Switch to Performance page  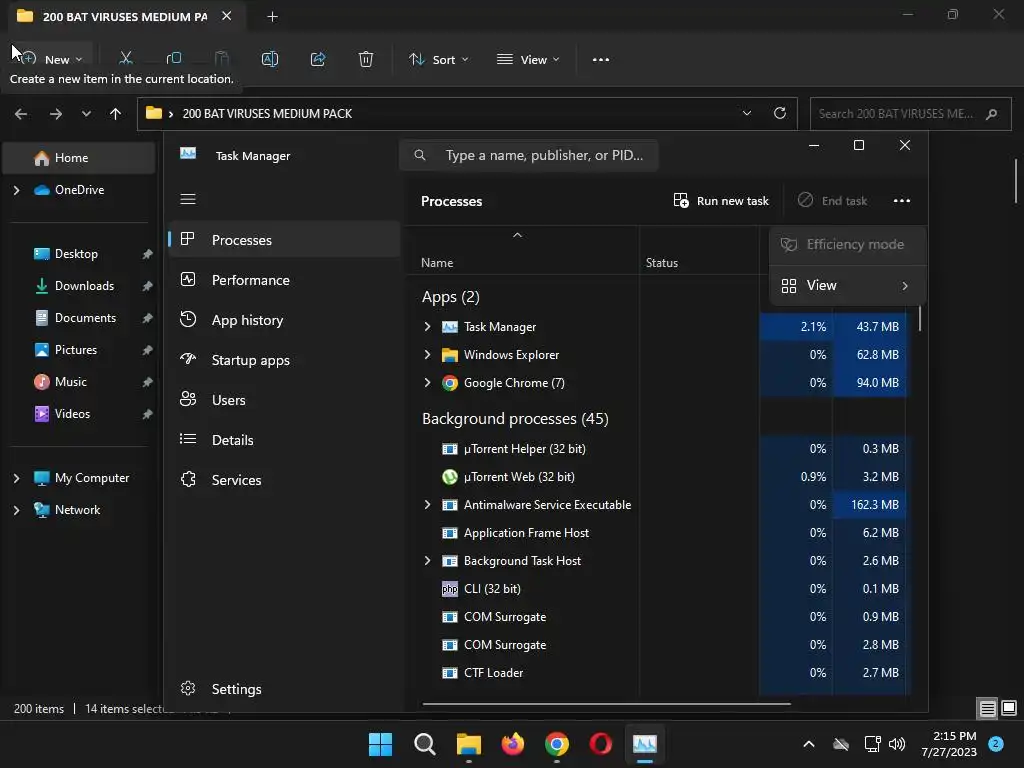tap(284, 280)
